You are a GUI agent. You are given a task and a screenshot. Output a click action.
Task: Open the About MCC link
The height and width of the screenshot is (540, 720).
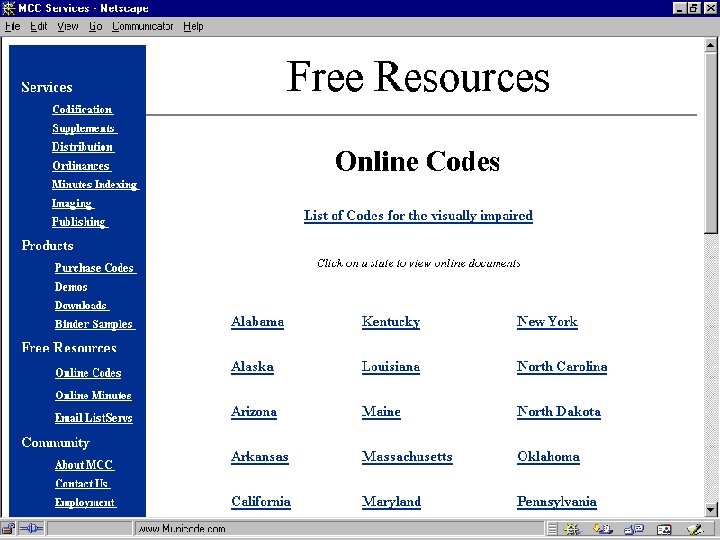point(84,465)
